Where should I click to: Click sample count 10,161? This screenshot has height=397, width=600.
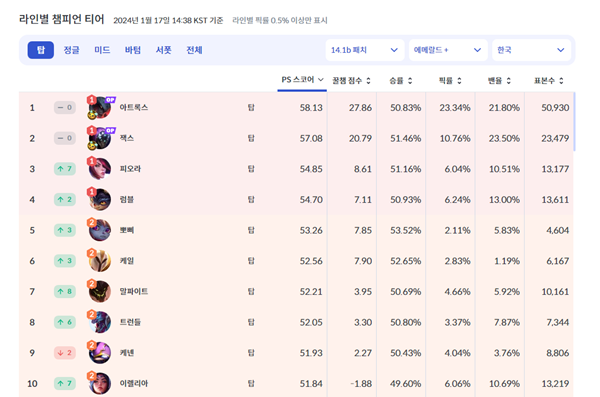pyautogui.click(x=555, y=291)
